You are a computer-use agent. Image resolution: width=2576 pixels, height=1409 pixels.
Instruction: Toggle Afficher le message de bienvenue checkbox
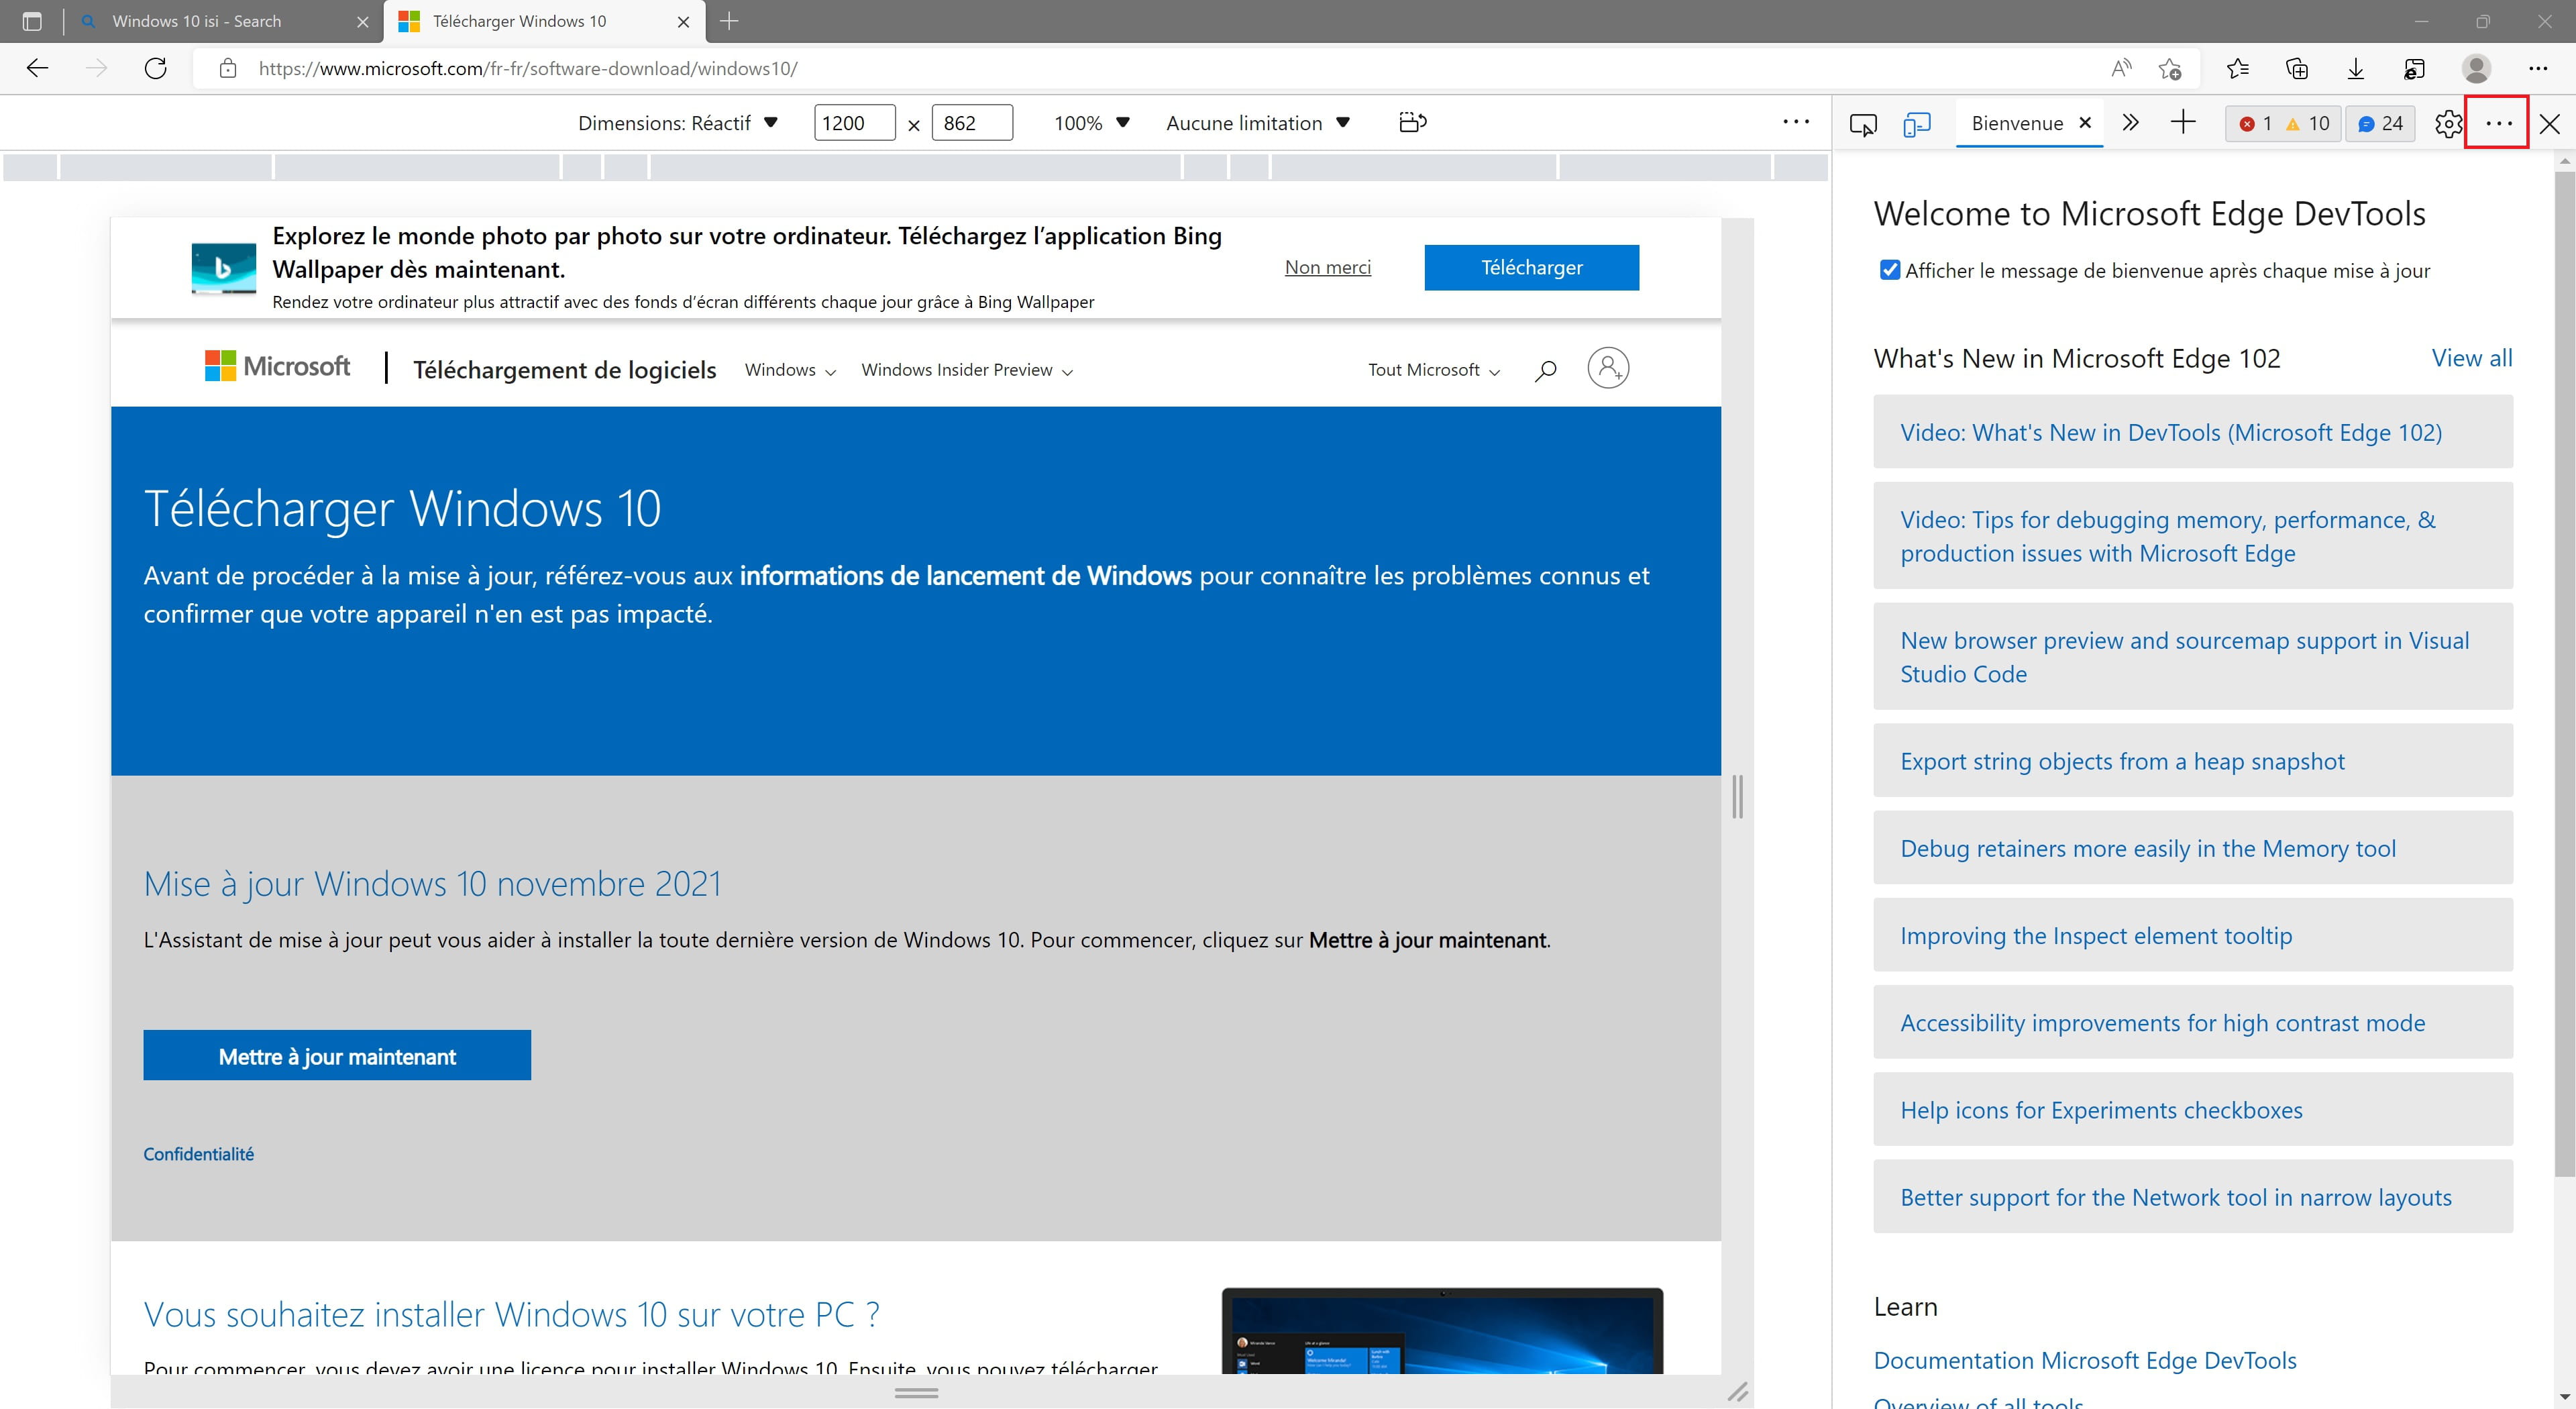(x=1889, y=270)
